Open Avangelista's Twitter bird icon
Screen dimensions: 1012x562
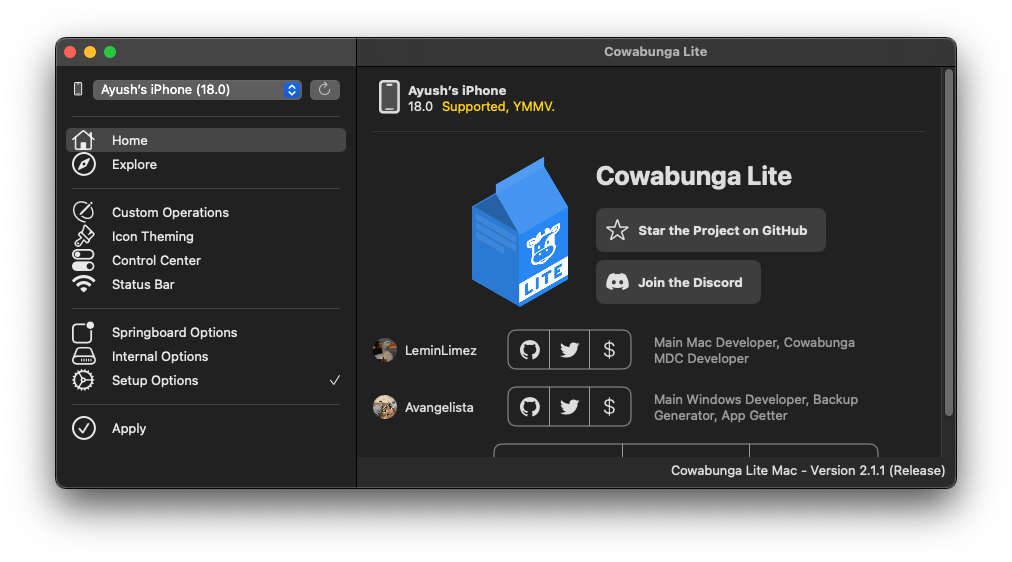[x=569, y=407]
